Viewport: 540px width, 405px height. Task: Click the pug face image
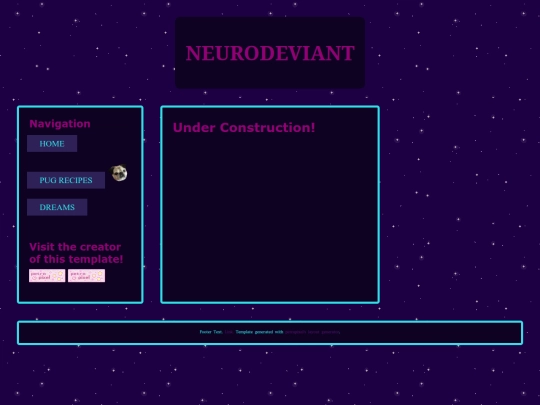click(x=119, y=173)
